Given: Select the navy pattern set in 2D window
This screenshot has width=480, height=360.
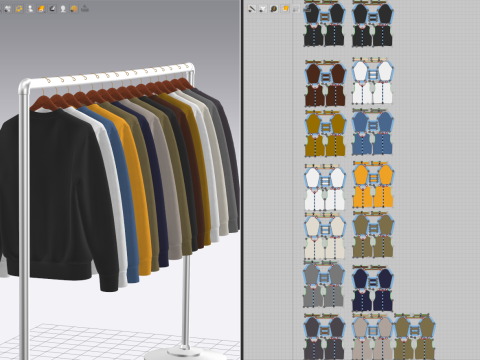Looking at the screenshot, I should click(x=373, y=289).
